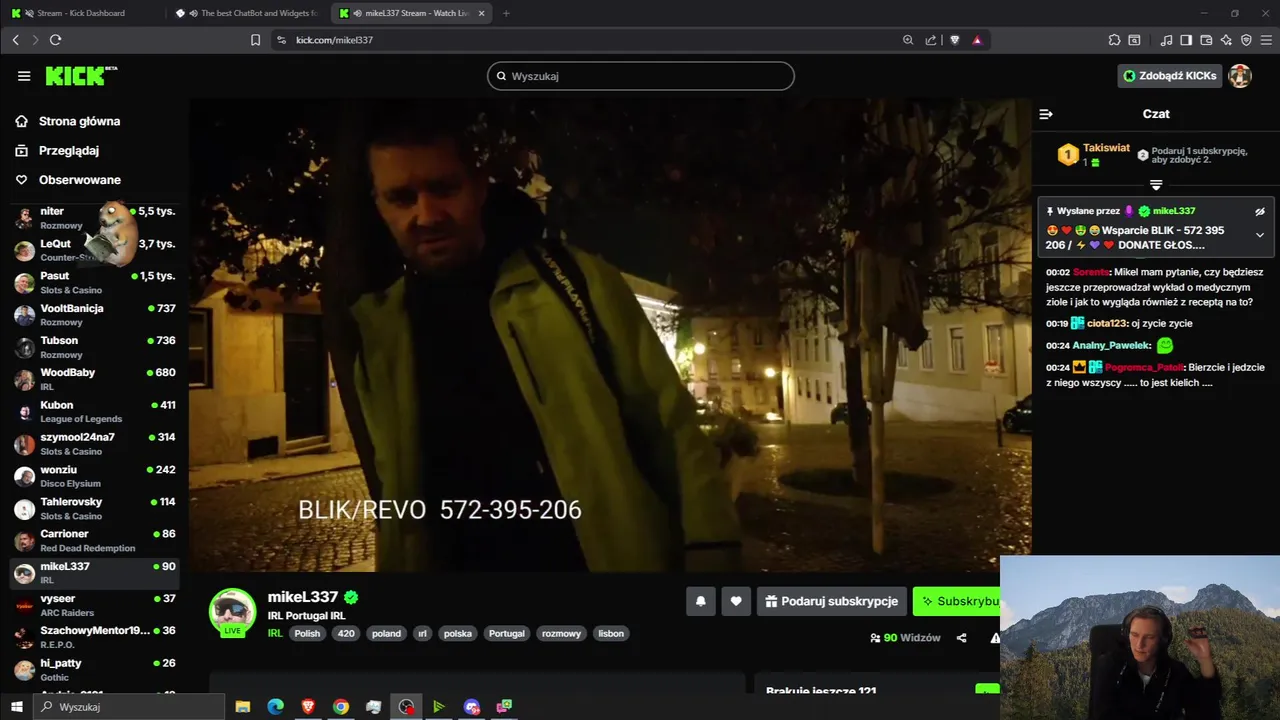
Task: Click username Analny_Pawelek in chat
Action: pos(1112,346)
